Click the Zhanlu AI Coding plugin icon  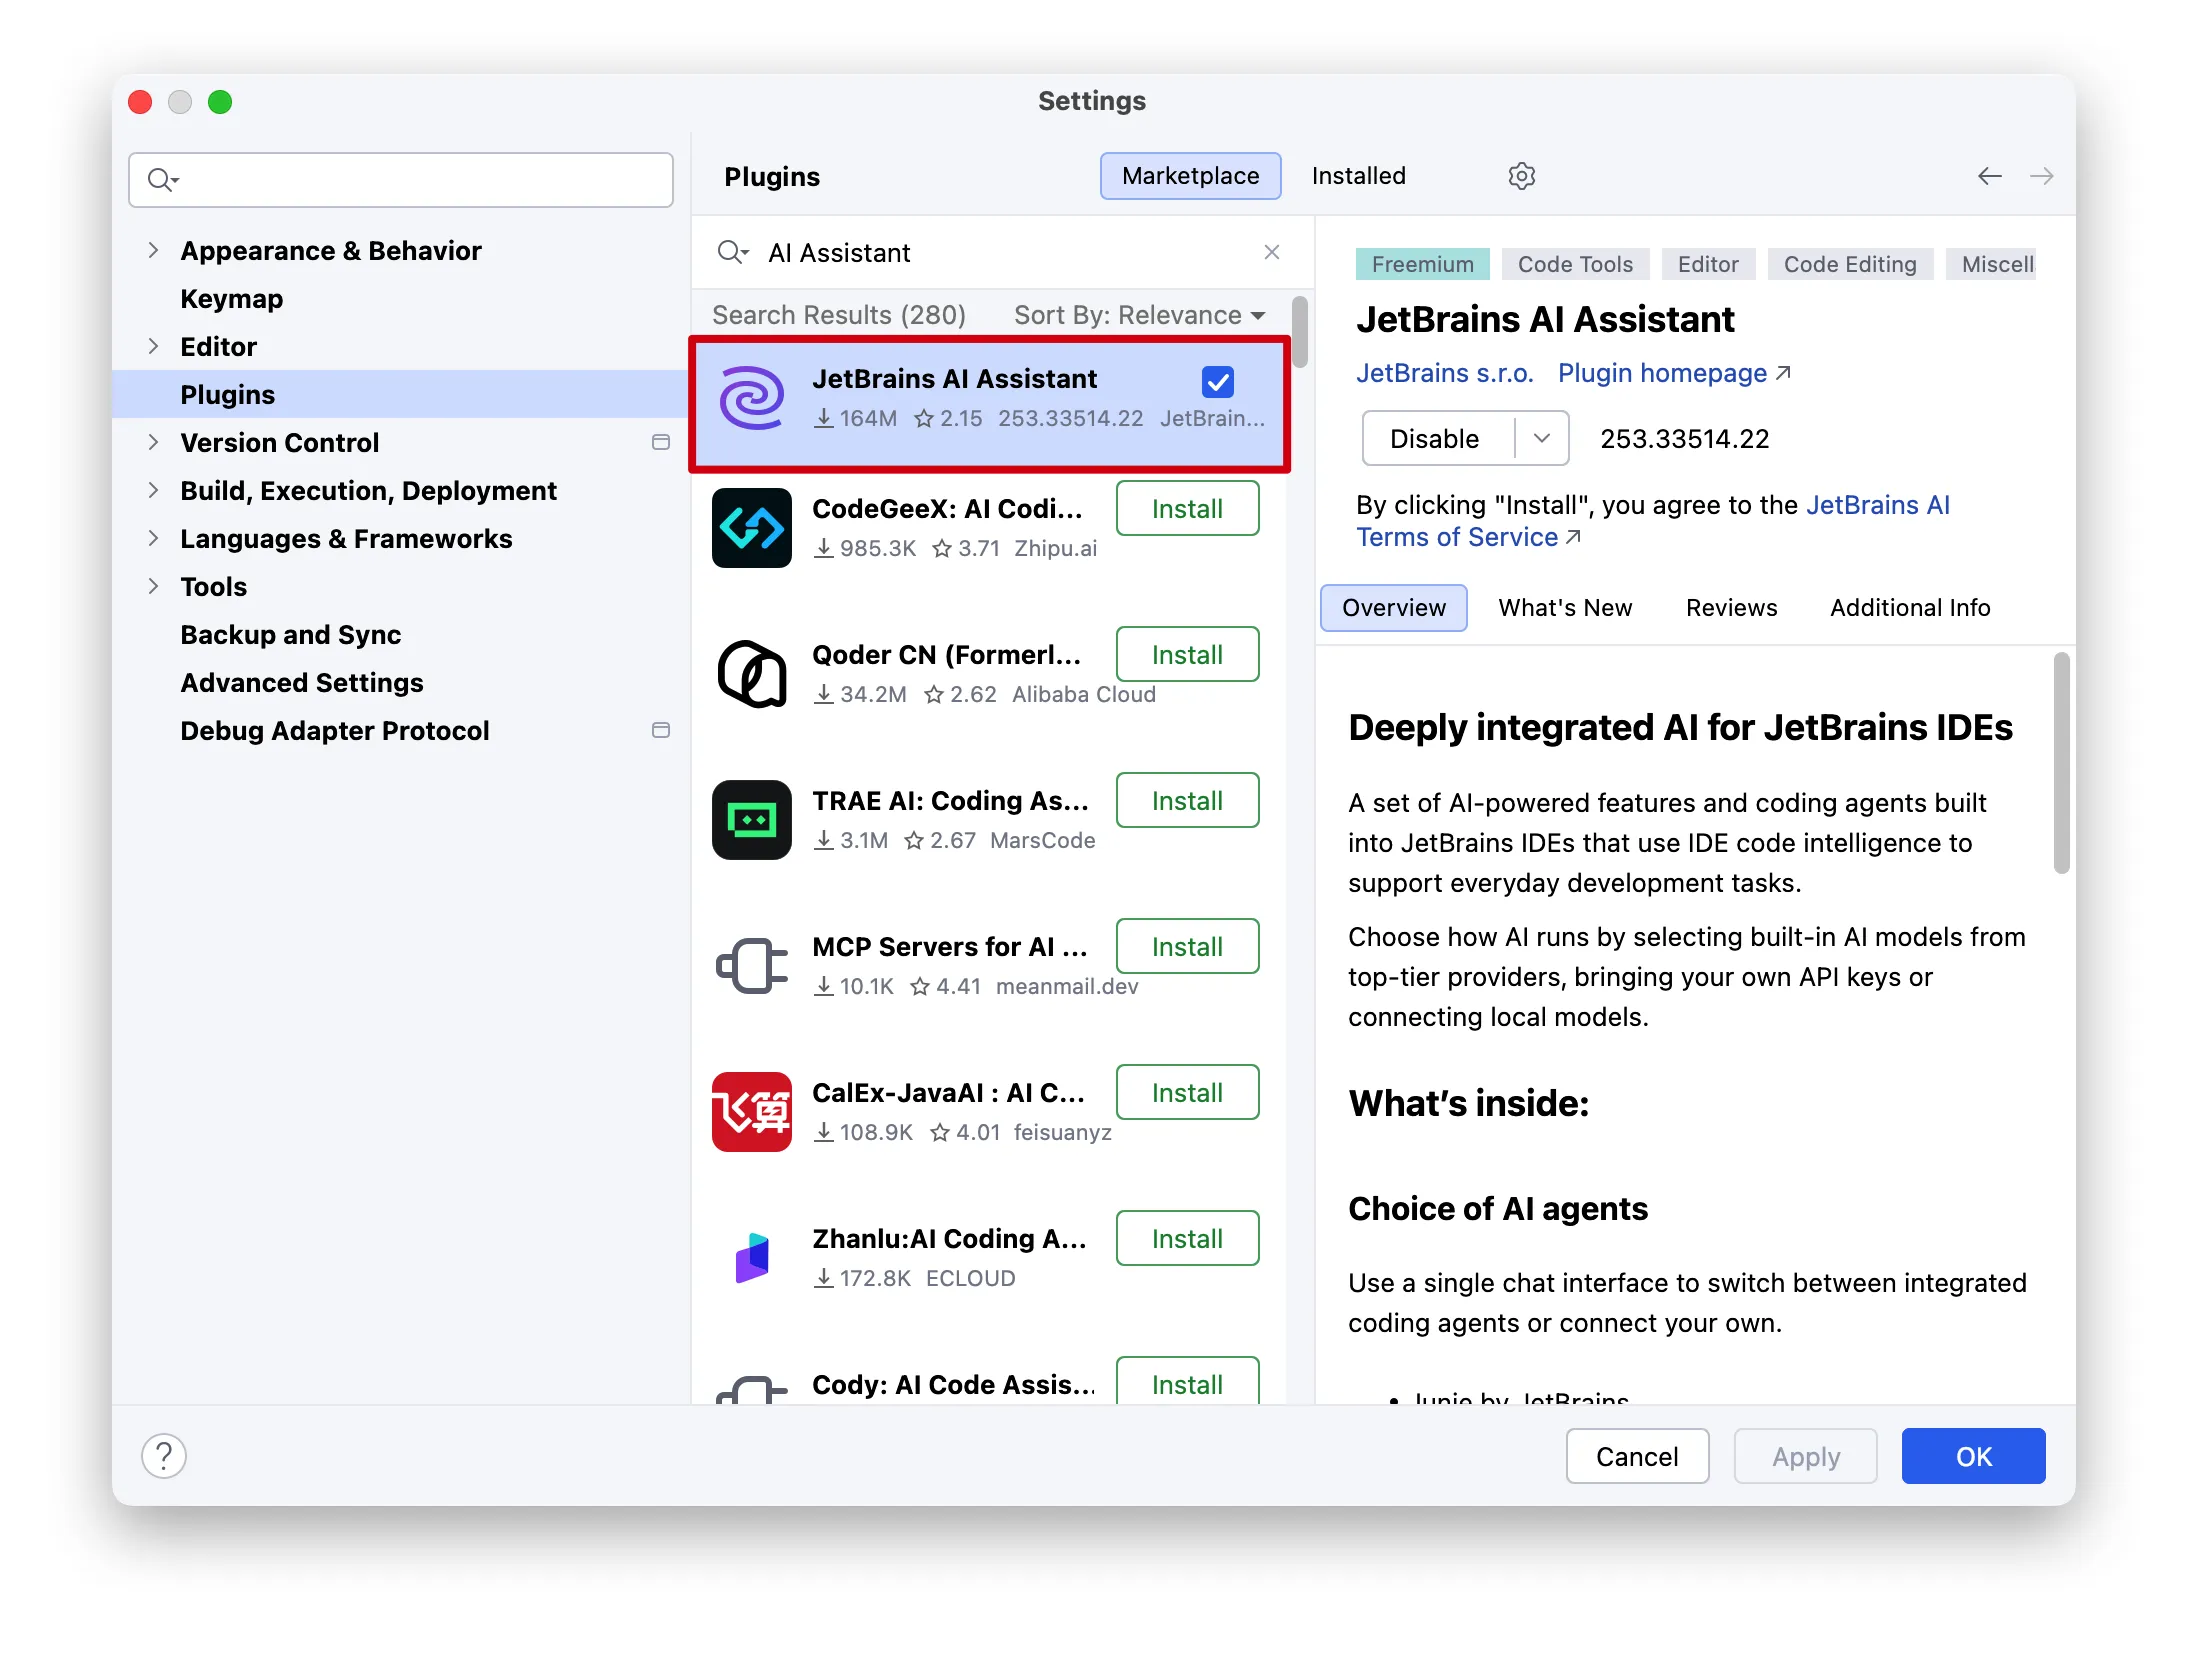click(752, 1258)
